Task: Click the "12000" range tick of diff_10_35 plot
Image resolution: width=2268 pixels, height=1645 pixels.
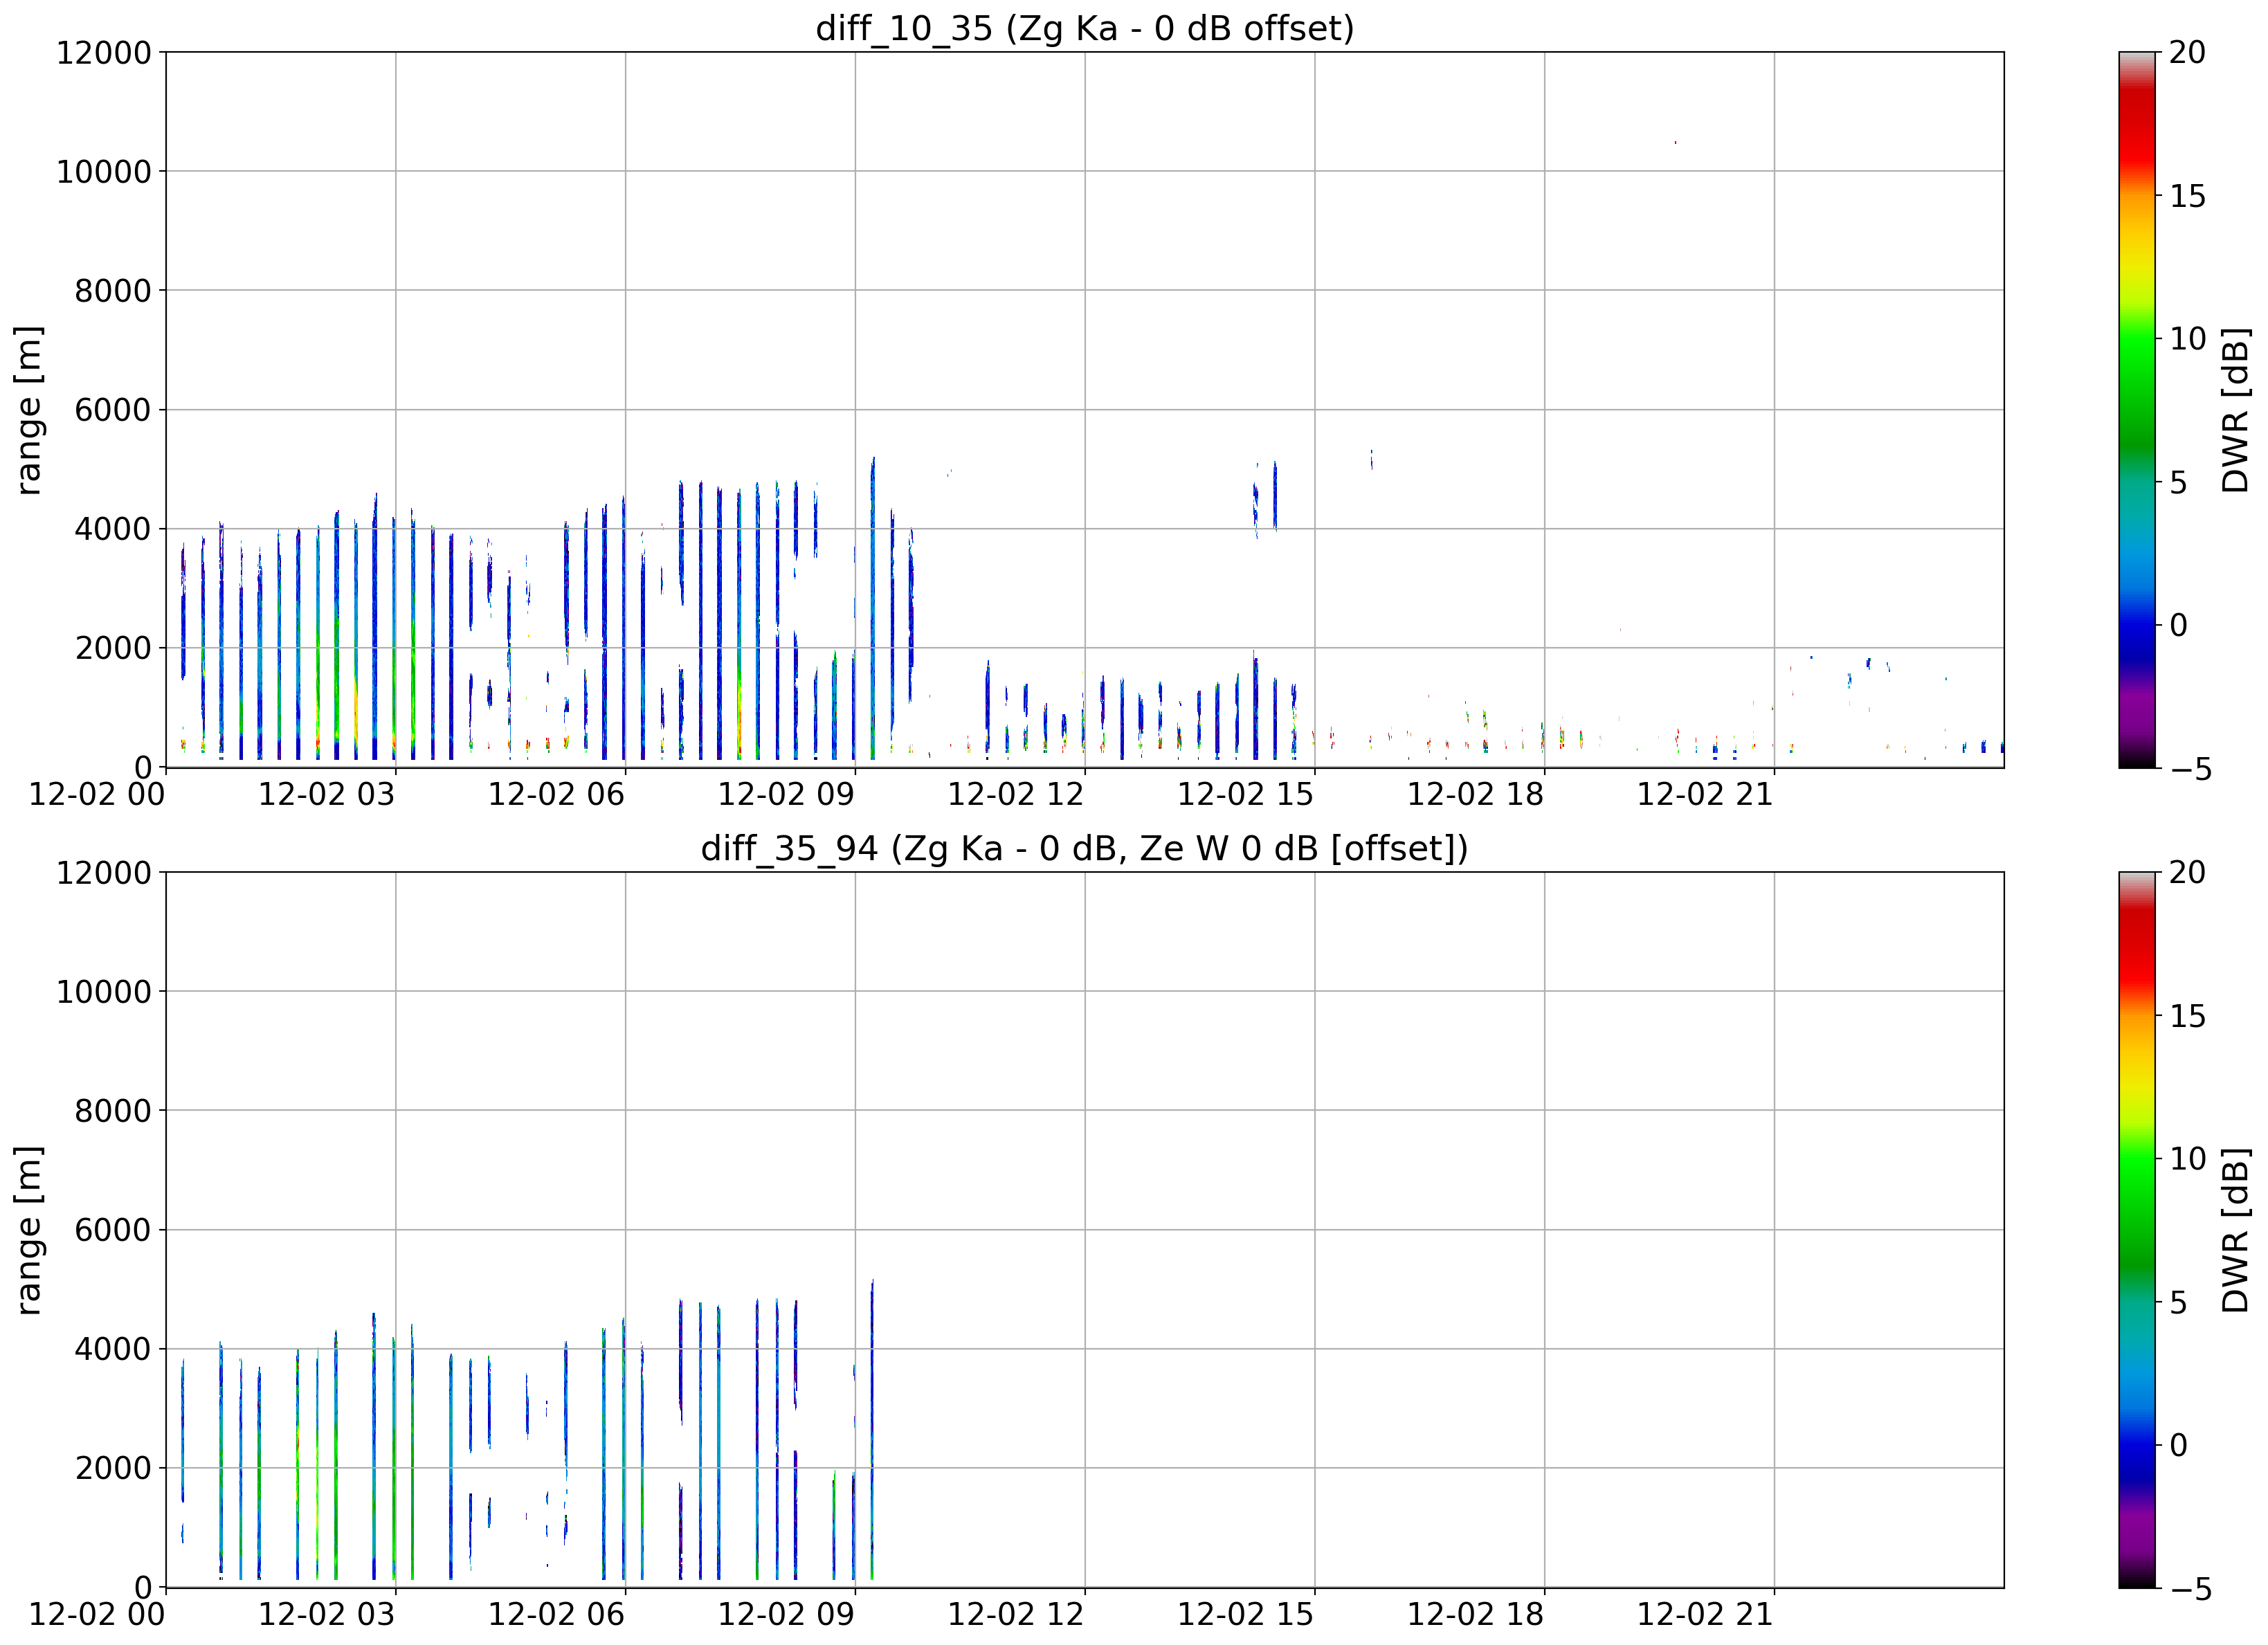Action: 103,53
